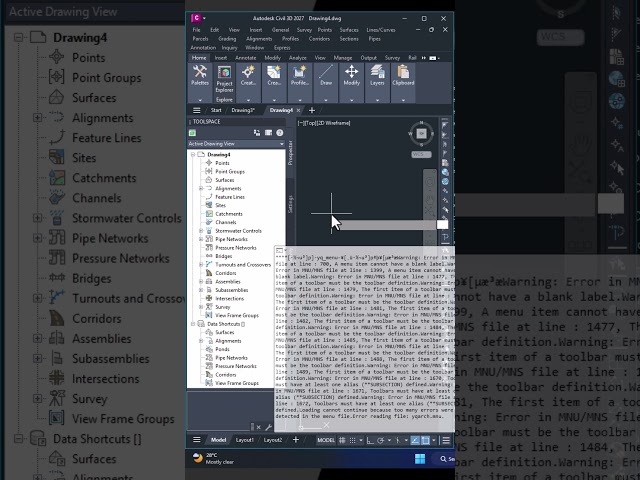
Task: Open the Profile panel icon in ribbon
Action: point(300,72)
